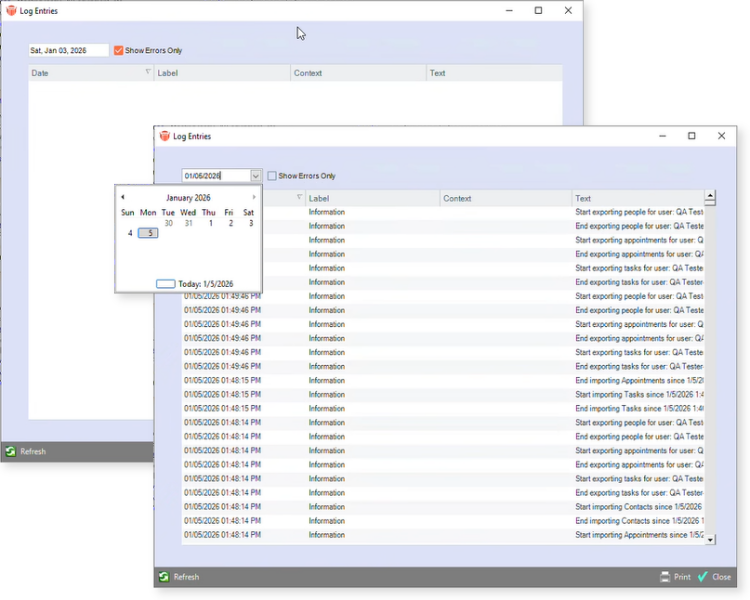750x600 pixels.
Task: Enable Show Errors Only in front window
Action: pos(272,176)
